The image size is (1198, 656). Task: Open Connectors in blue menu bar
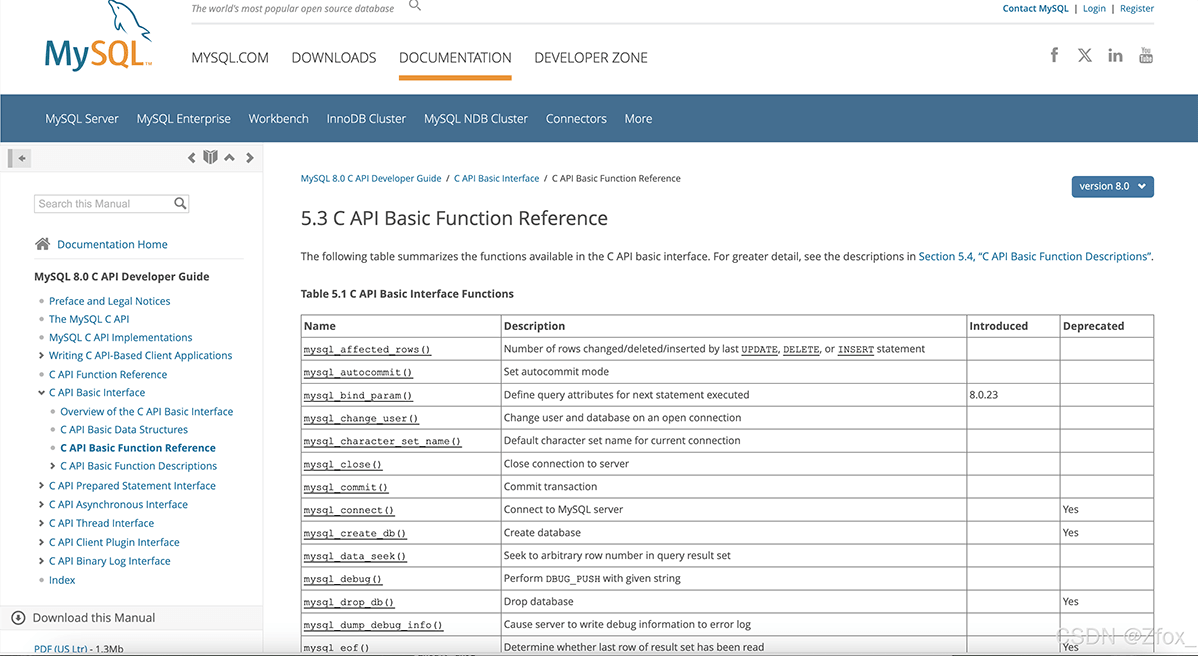coord(576,118)
